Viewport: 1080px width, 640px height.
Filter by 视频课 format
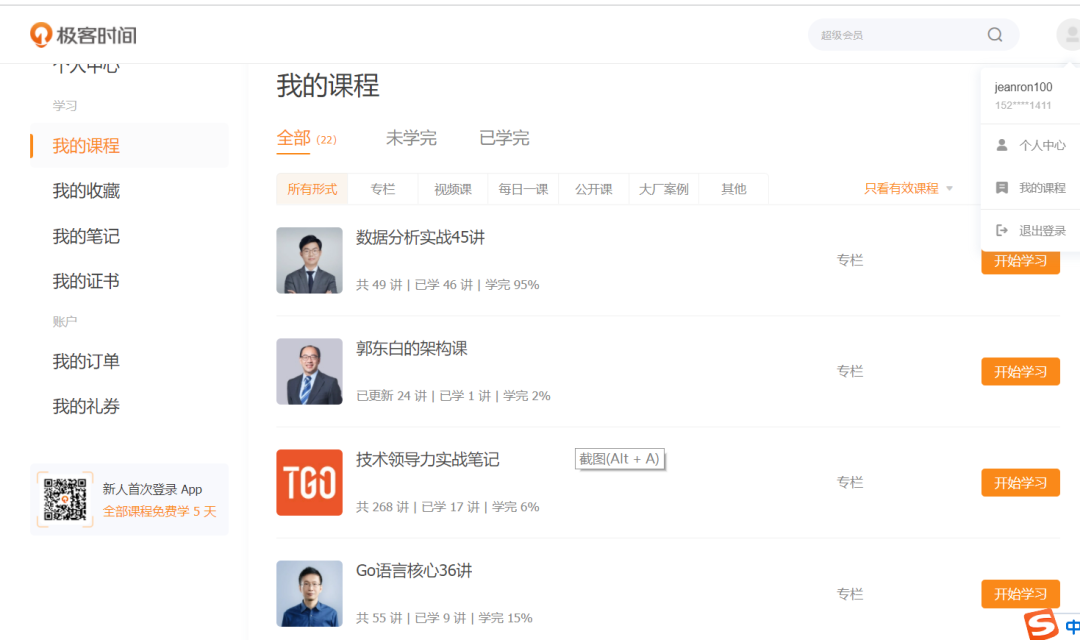click(x=453, y=189)
